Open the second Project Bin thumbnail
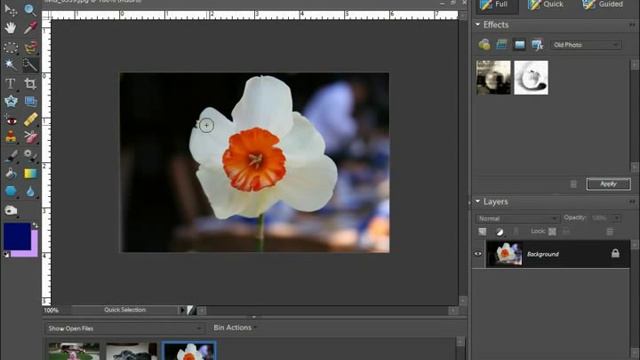 (131, 351)
